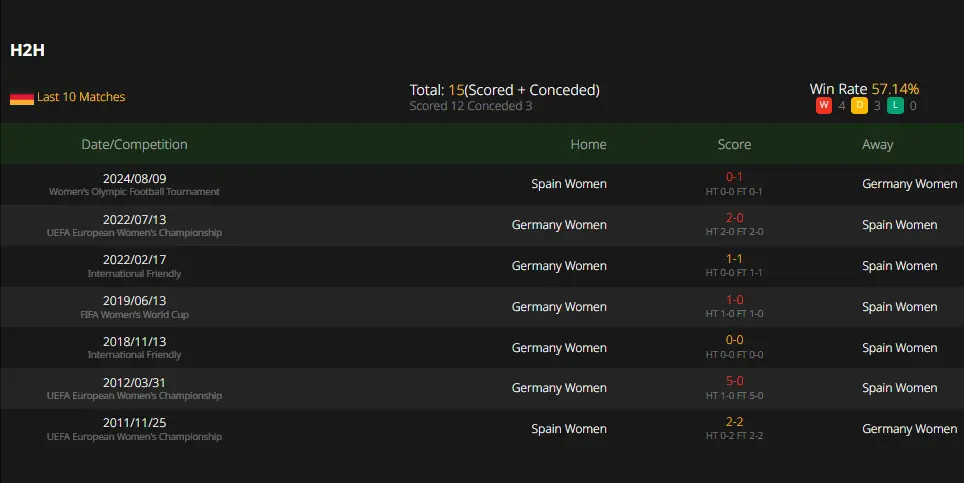Click the Home column header
The height and width of the screenshot is (483, 964).
588,144
